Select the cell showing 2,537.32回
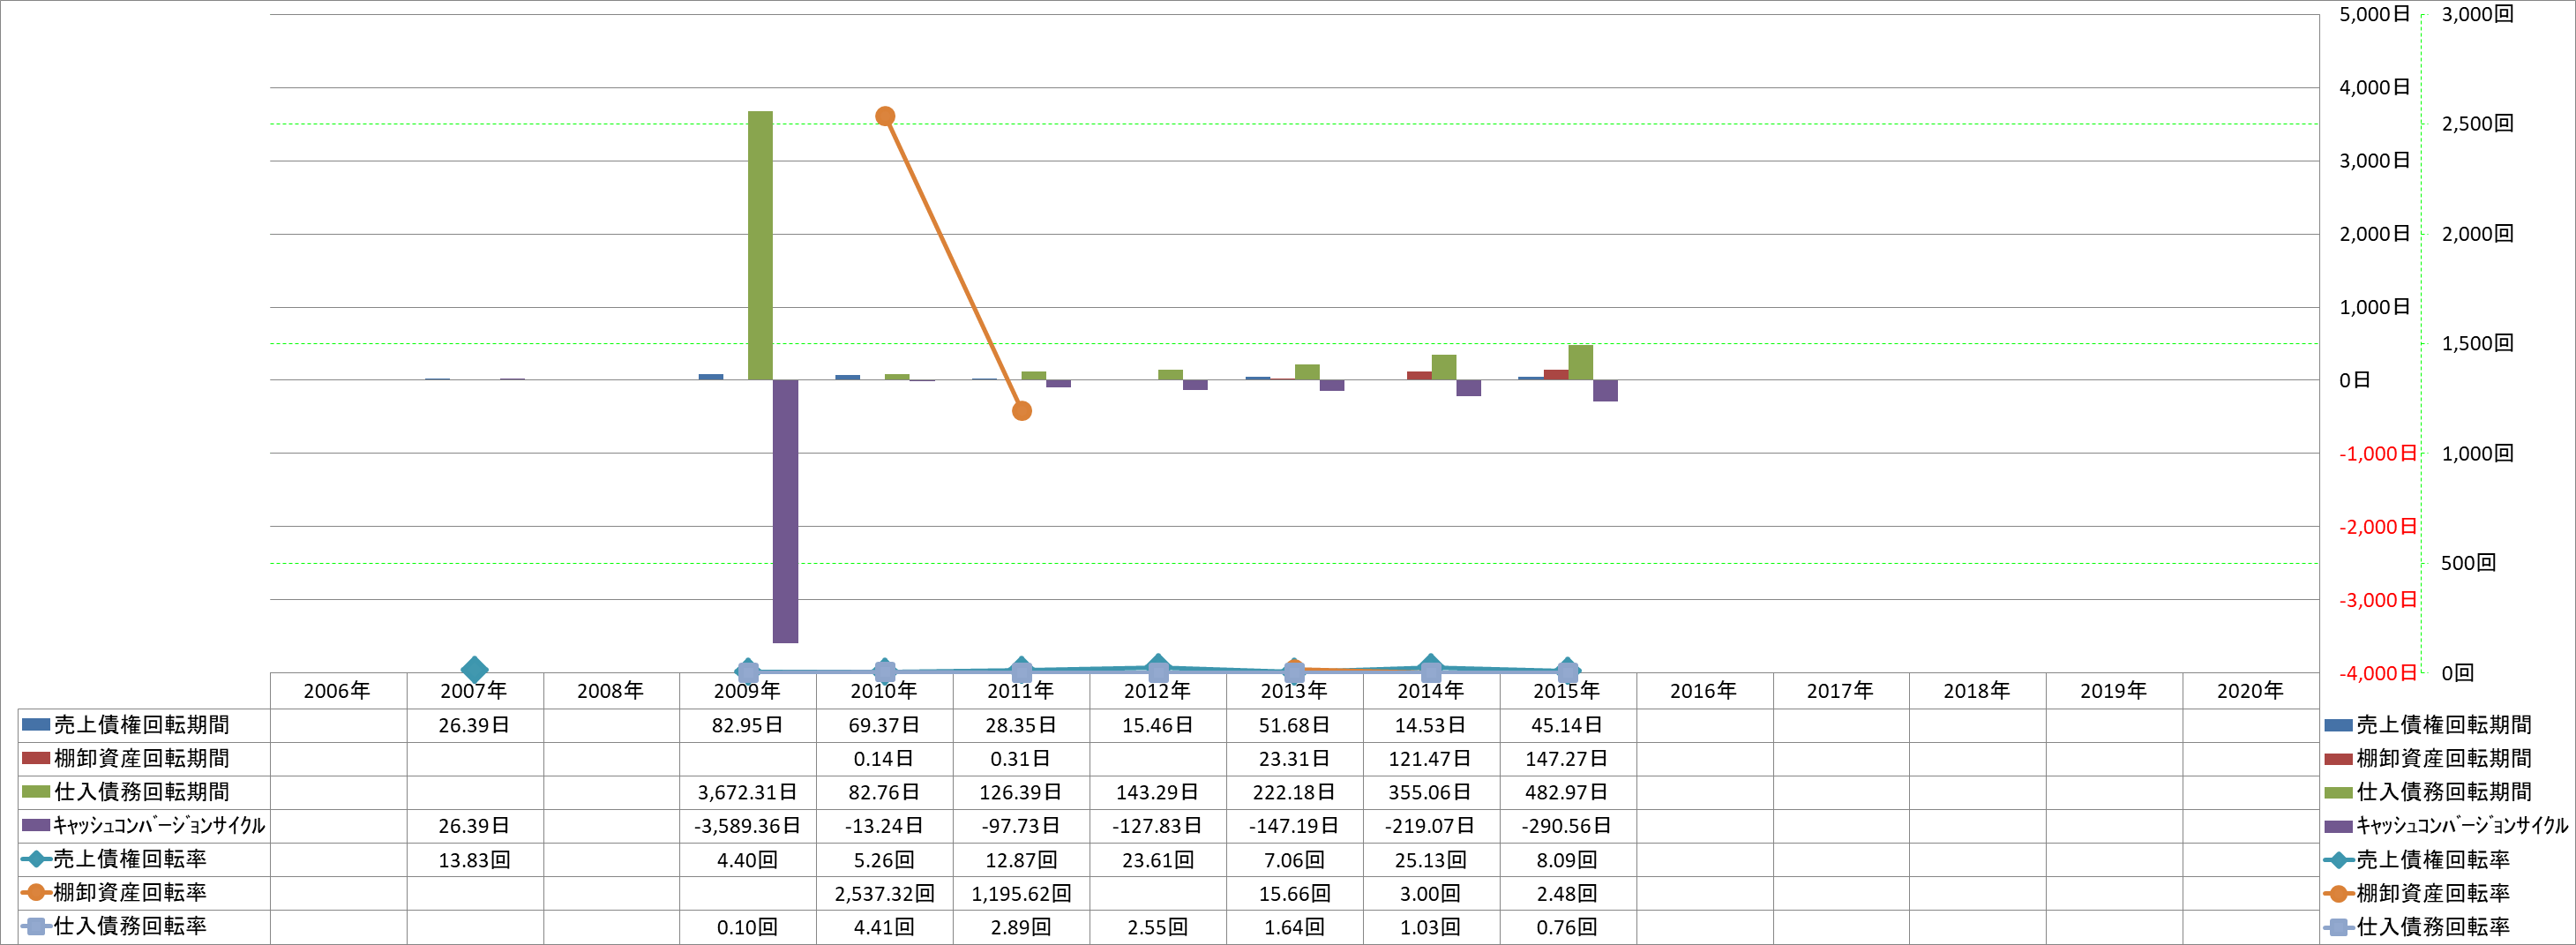Image resolution: width=2576 pixels, height=945 pixels. 884,893
